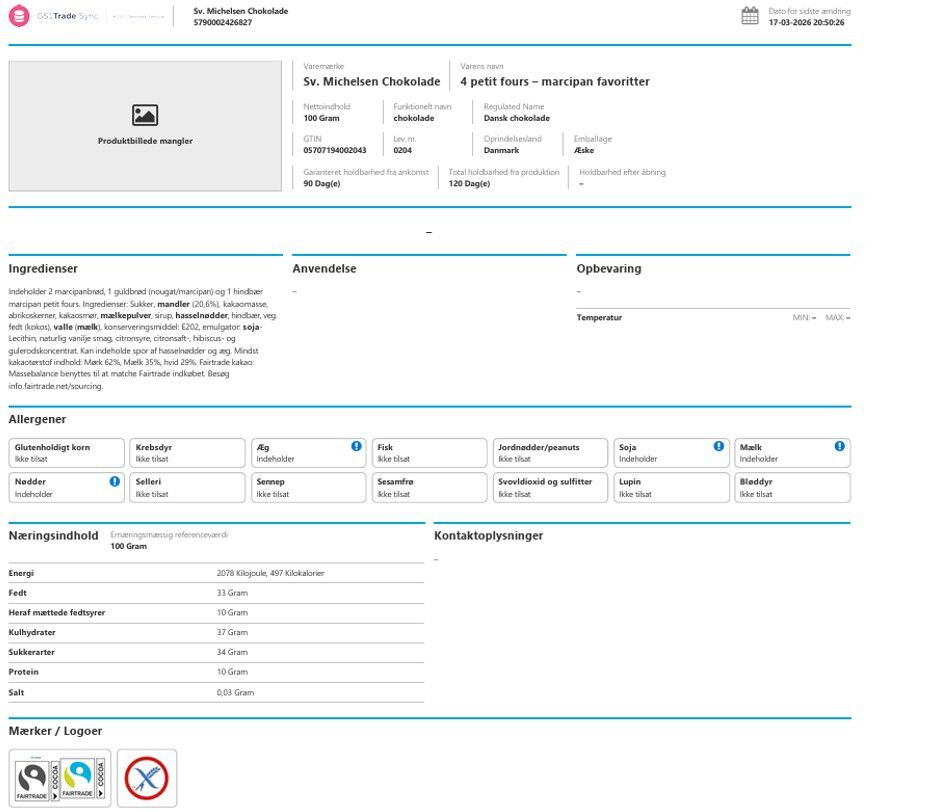
Task: Click the Næringsindhold section heading
Action: pyautogui.click(x=54, y=536)
